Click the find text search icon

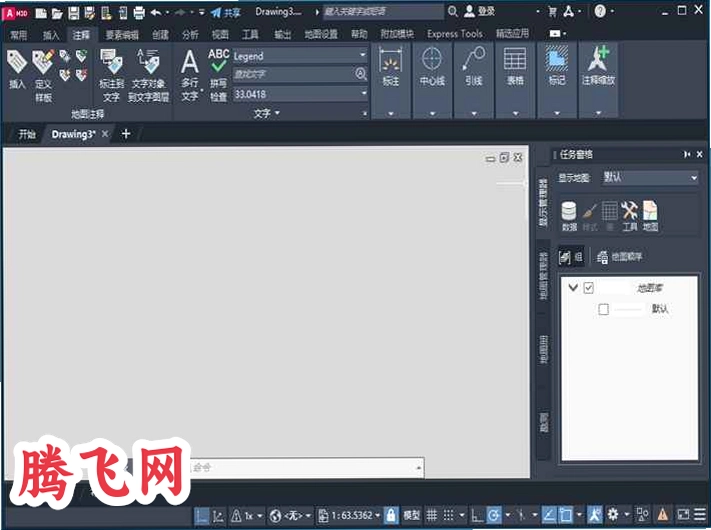tap(360, 74)
